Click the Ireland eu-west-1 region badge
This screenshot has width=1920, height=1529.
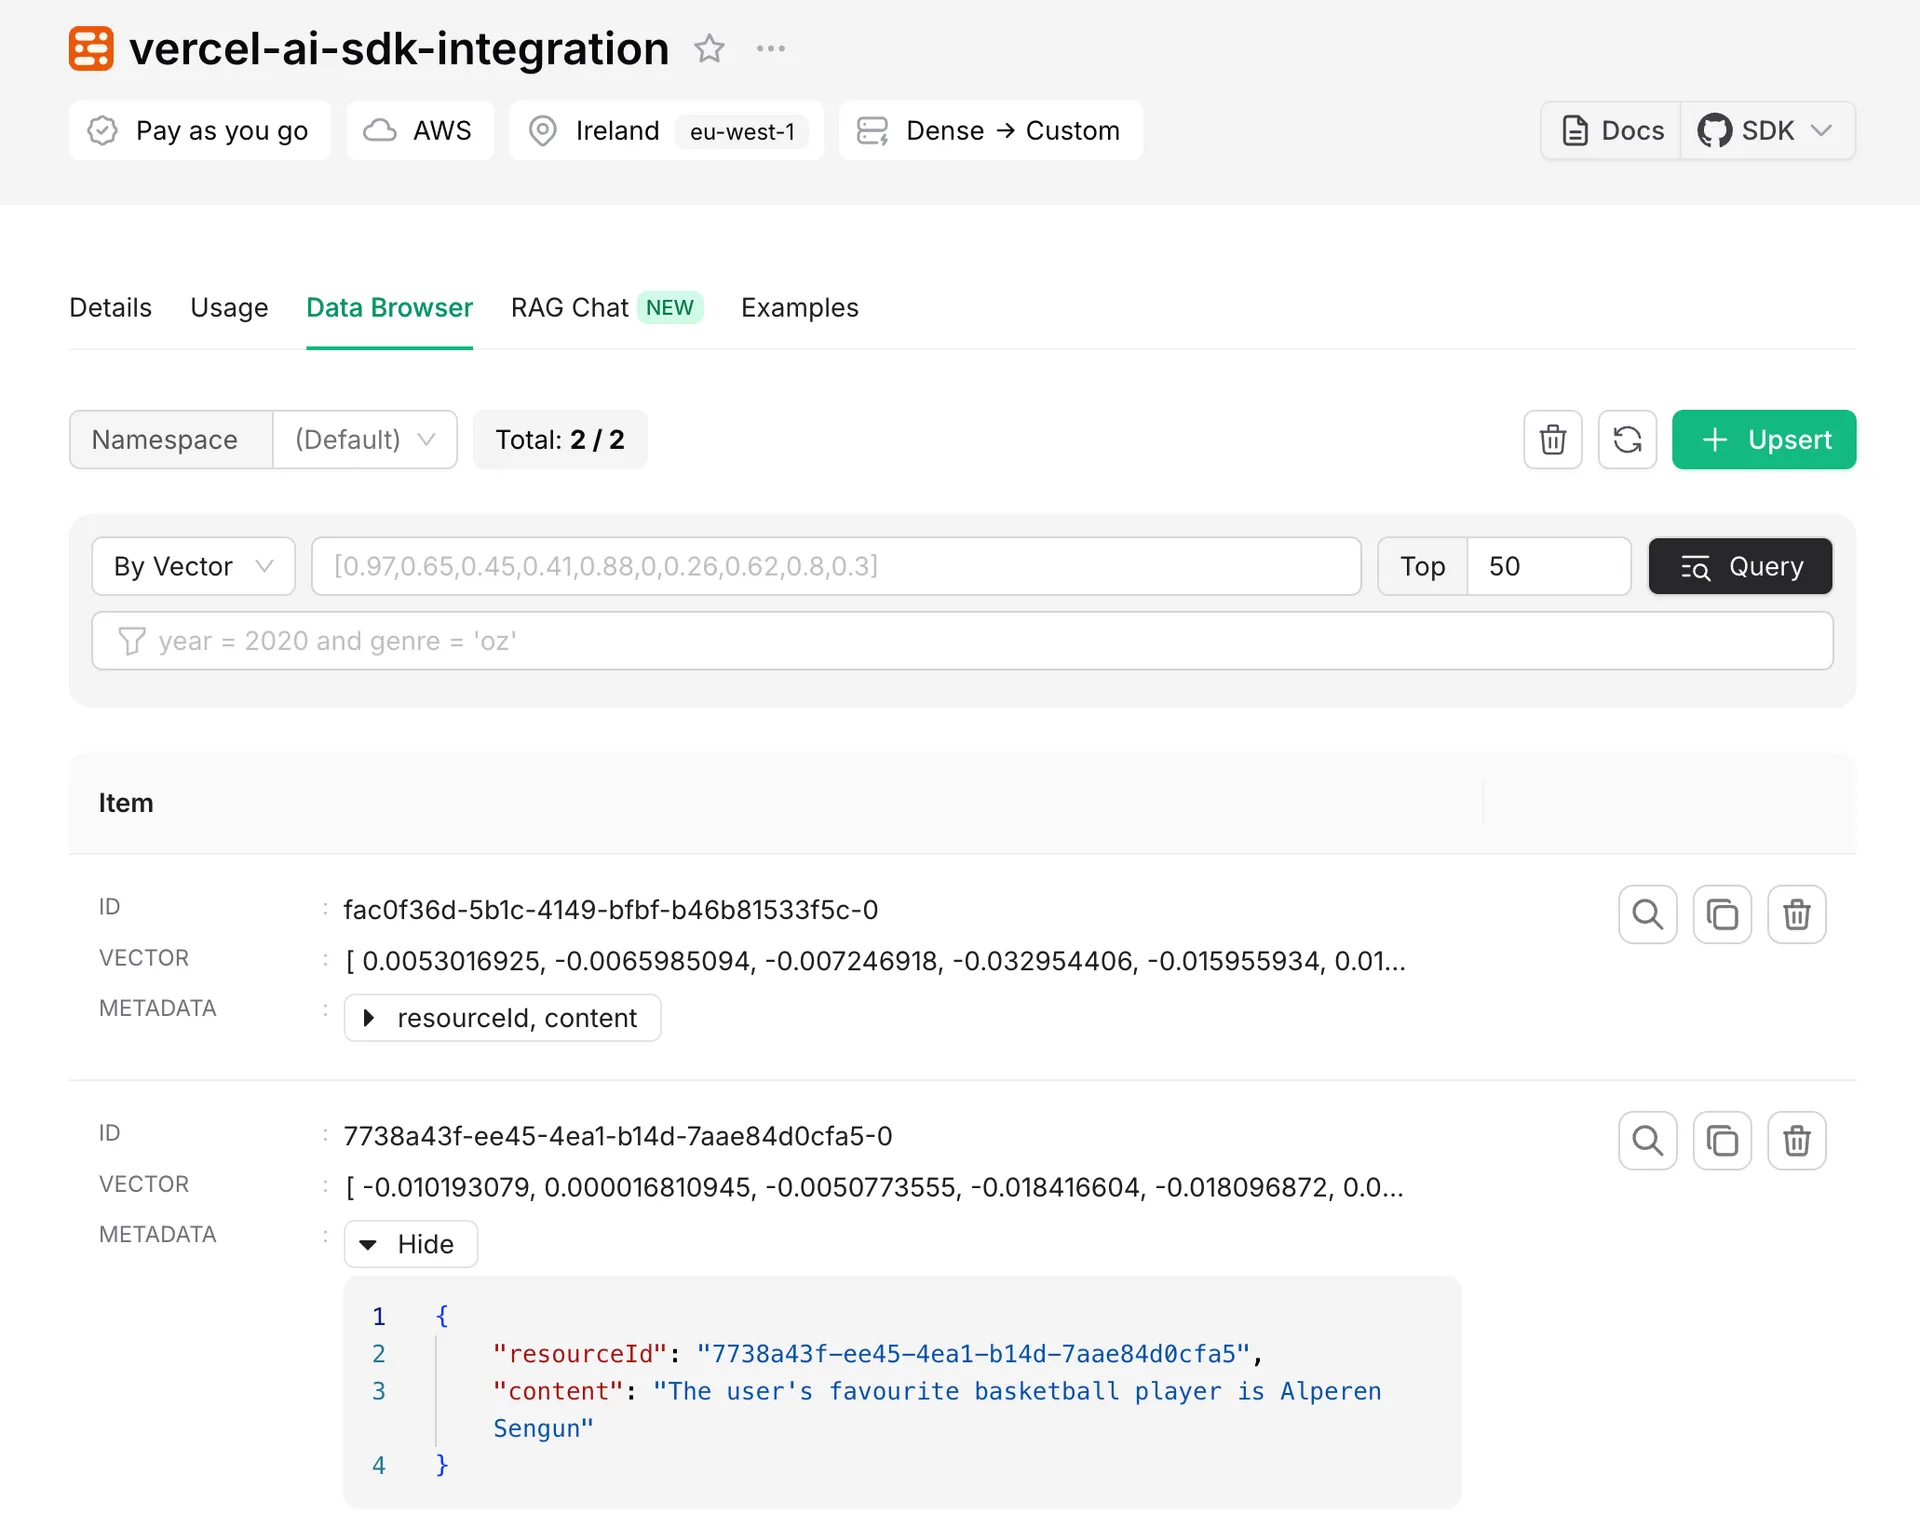(666, 130)
